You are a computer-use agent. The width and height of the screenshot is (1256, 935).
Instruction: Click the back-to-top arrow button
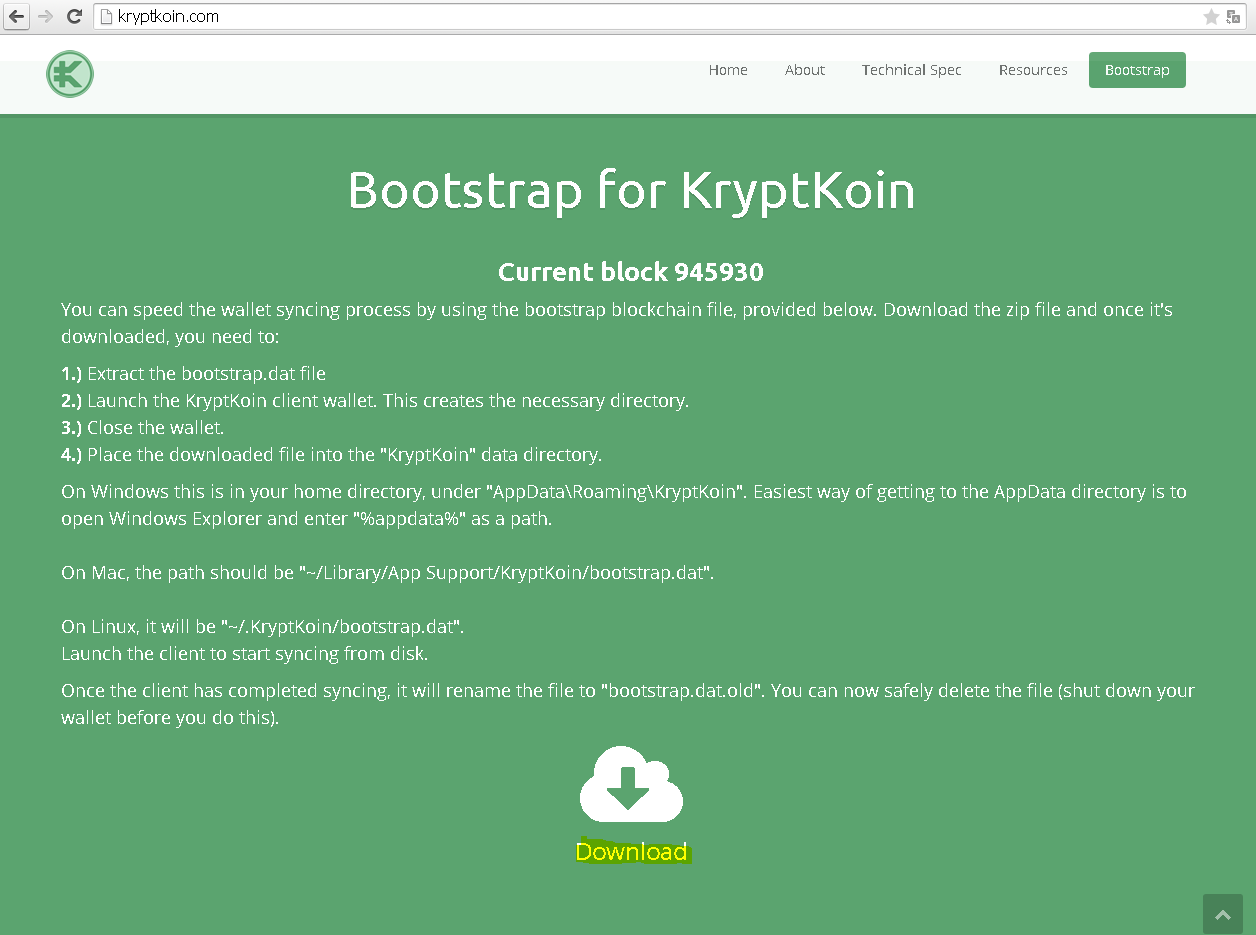pyautogui.click(x=1222, y=914)
